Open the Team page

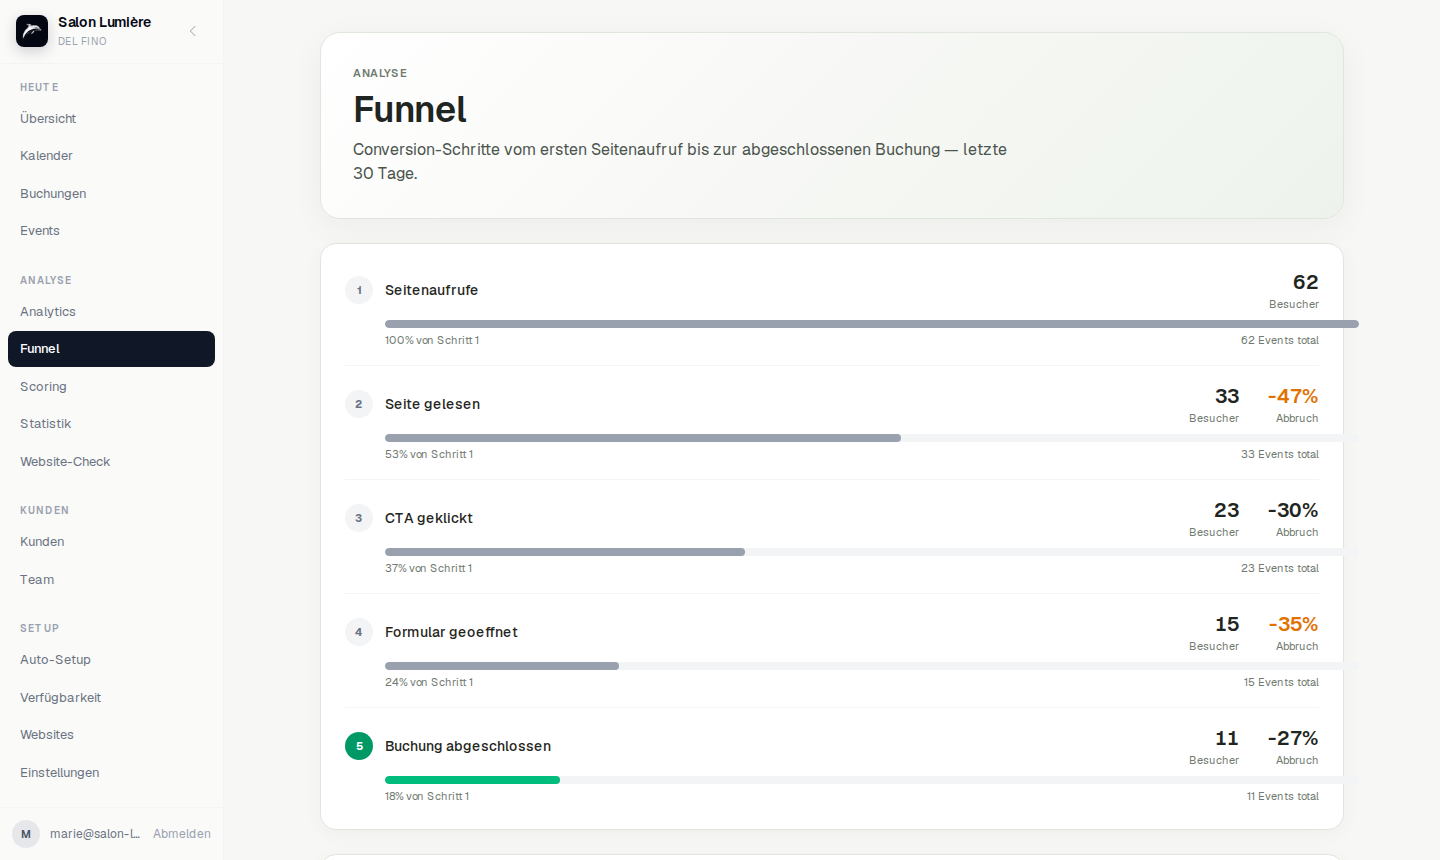coord(111,580)
